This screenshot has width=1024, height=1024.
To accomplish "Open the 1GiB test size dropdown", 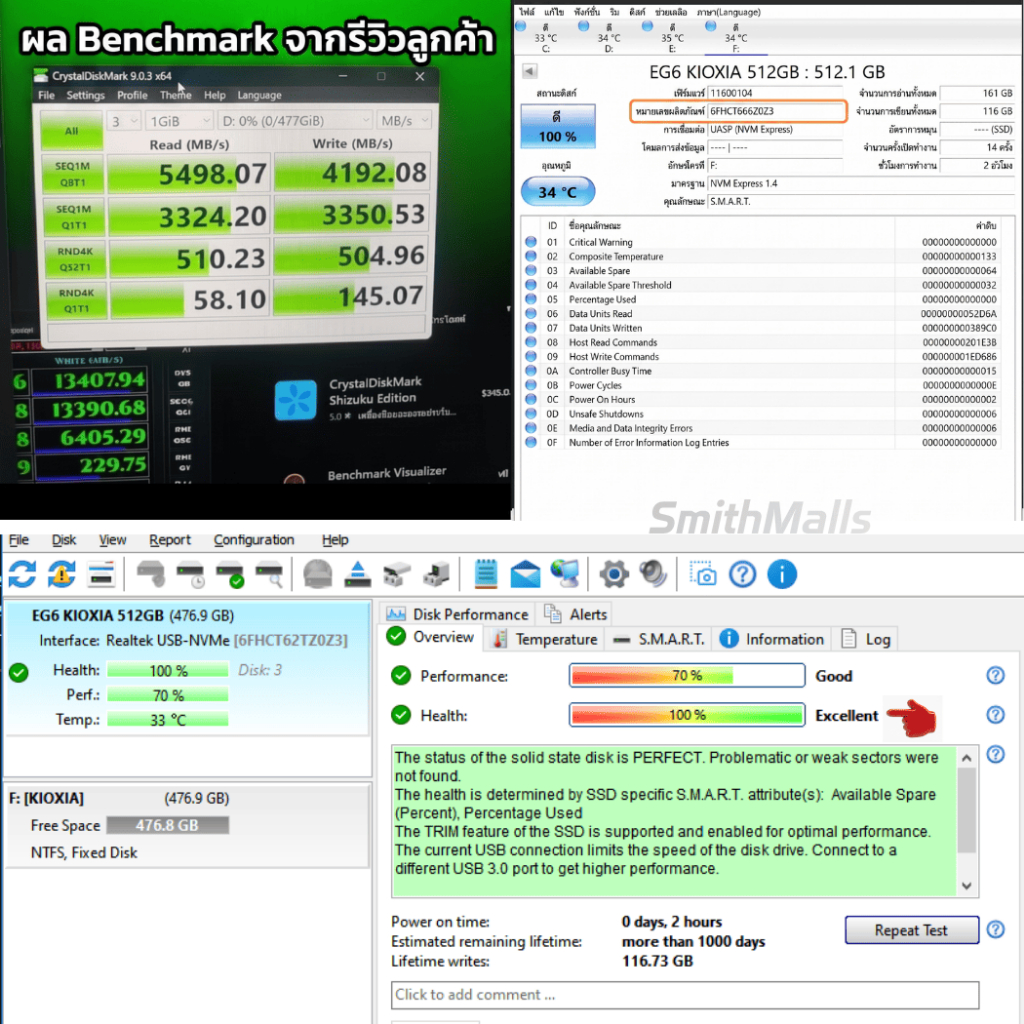I will [180, 121].
